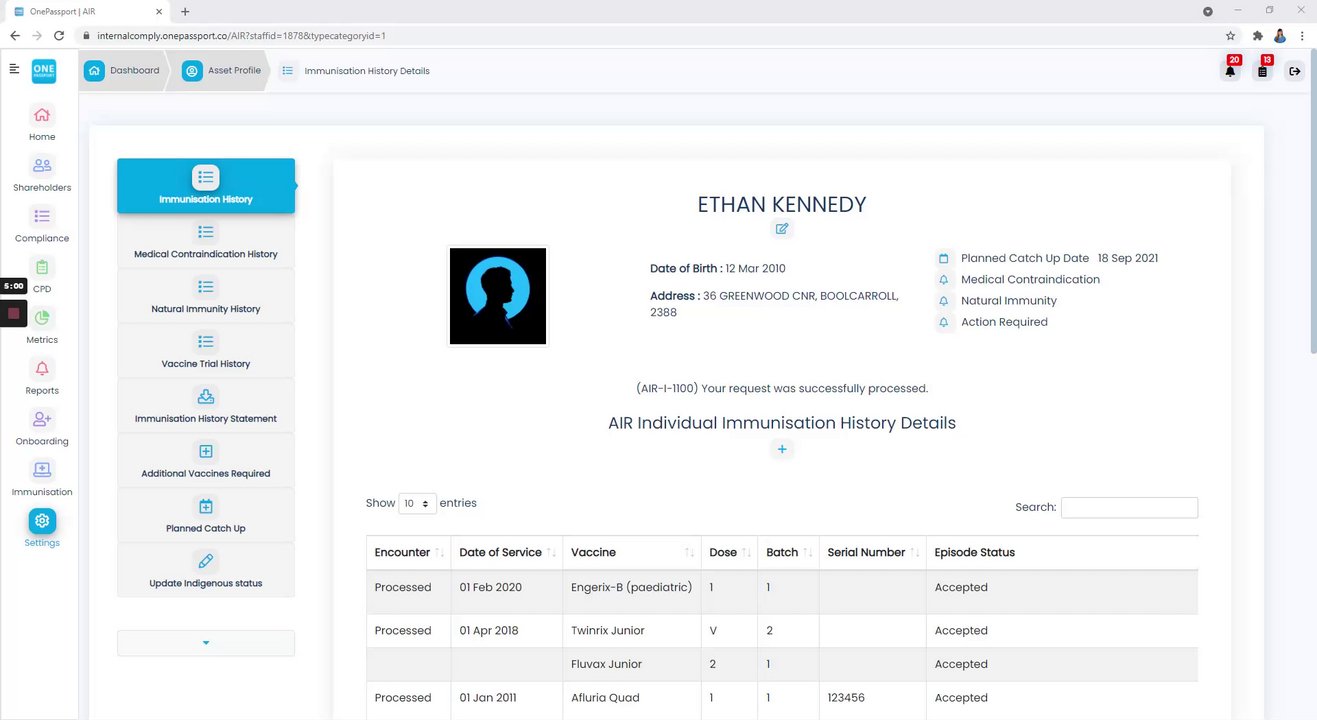Click the 01 Apr 2018 date cell
The width and height of the screenshot is (1317, 720).
[507, 631]
